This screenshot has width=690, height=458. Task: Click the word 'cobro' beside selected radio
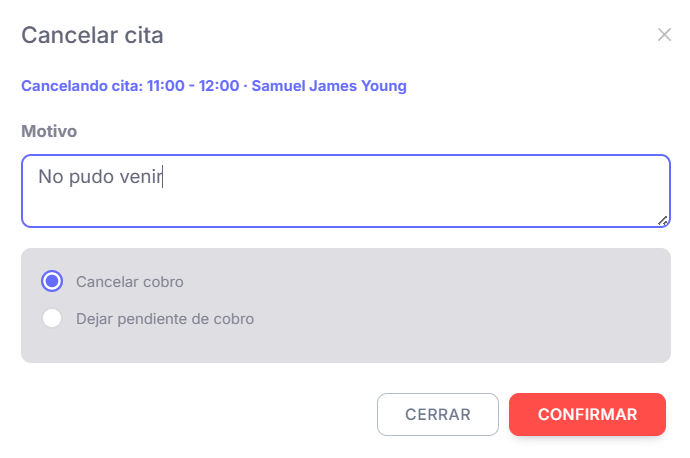(163, 282)
